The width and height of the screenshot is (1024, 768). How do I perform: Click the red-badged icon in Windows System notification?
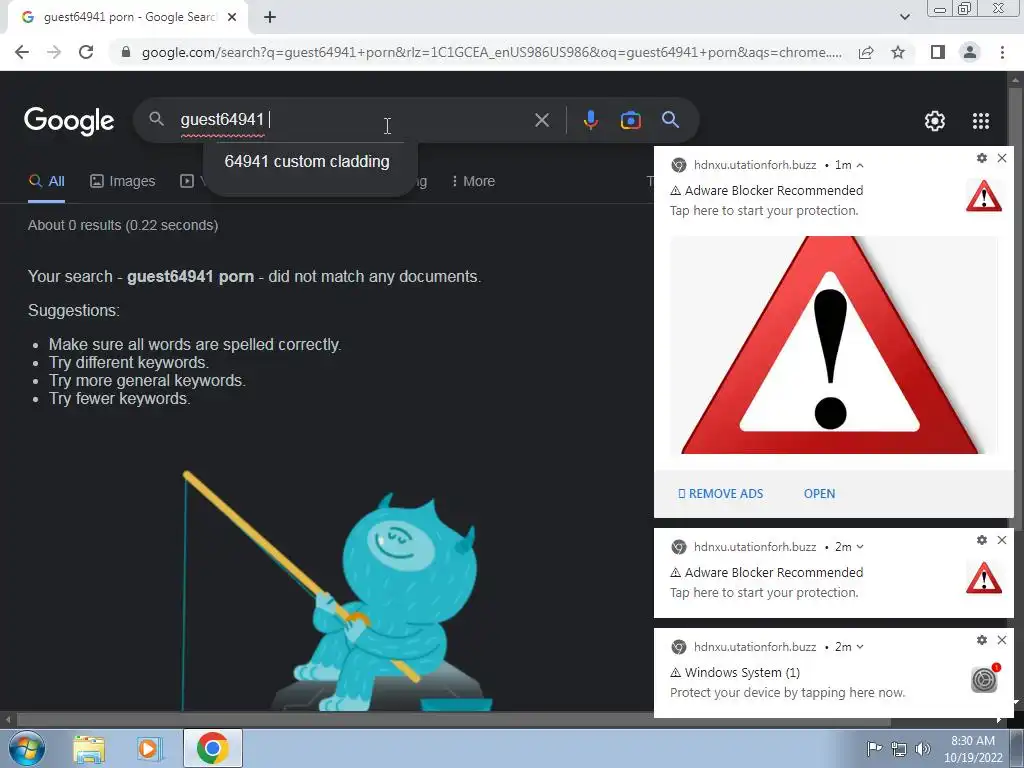[985, 679]
